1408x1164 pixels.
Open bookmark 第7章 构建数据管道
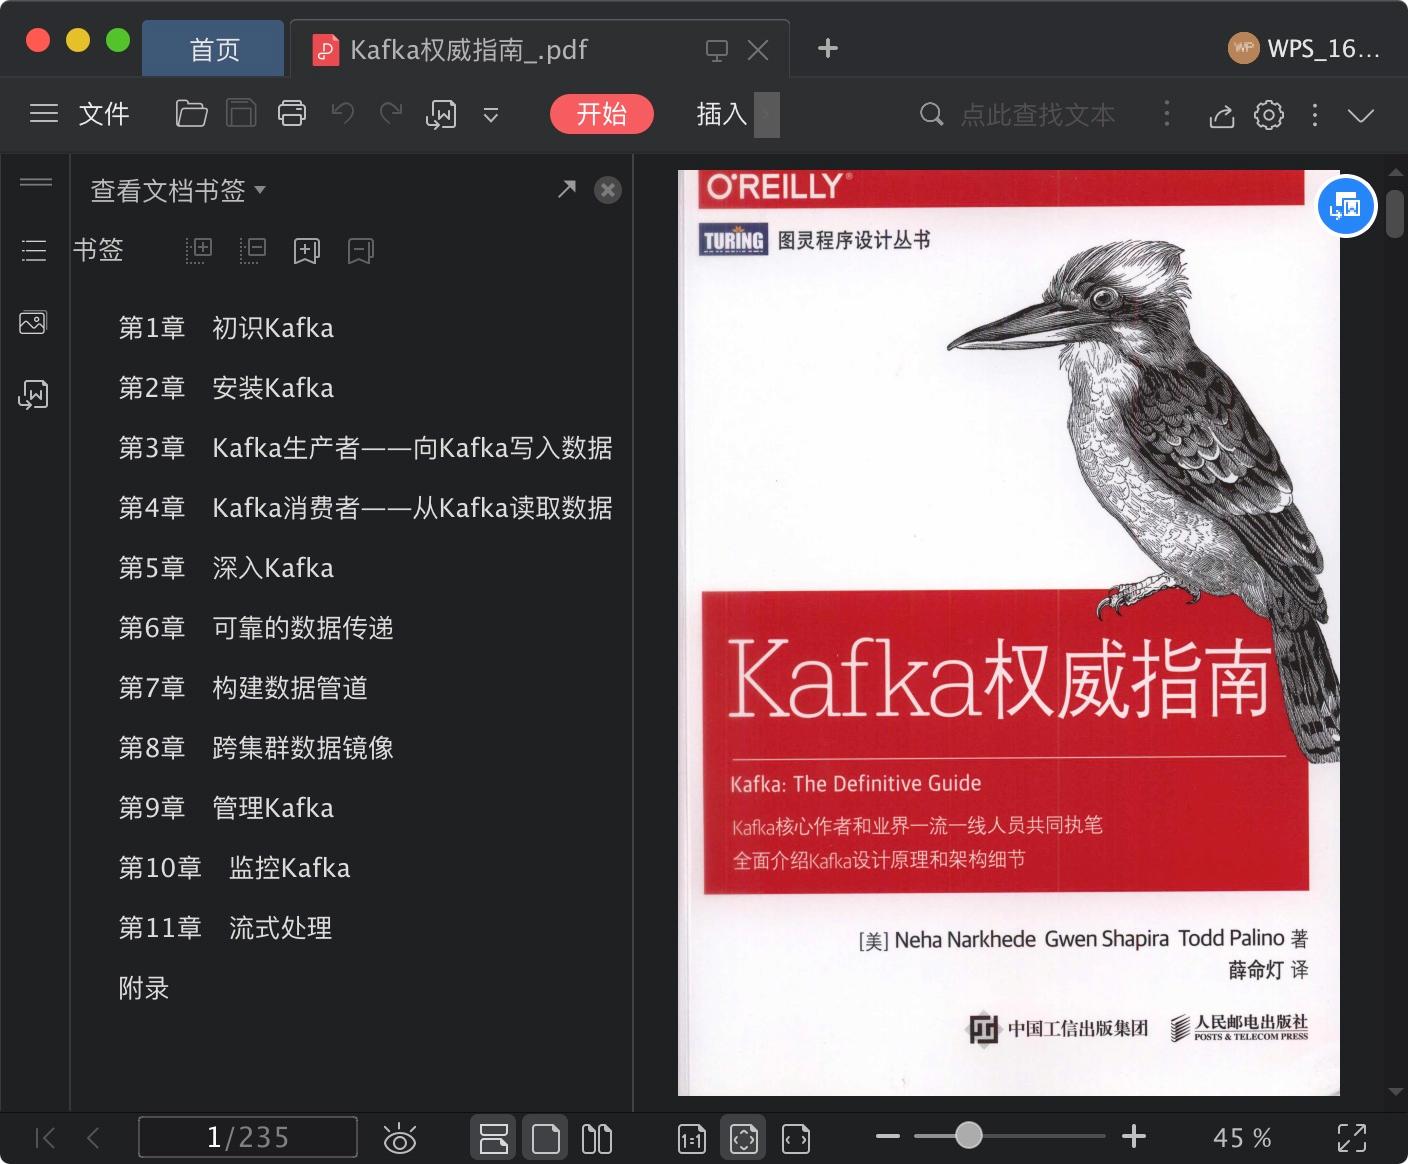click(243, 688)
